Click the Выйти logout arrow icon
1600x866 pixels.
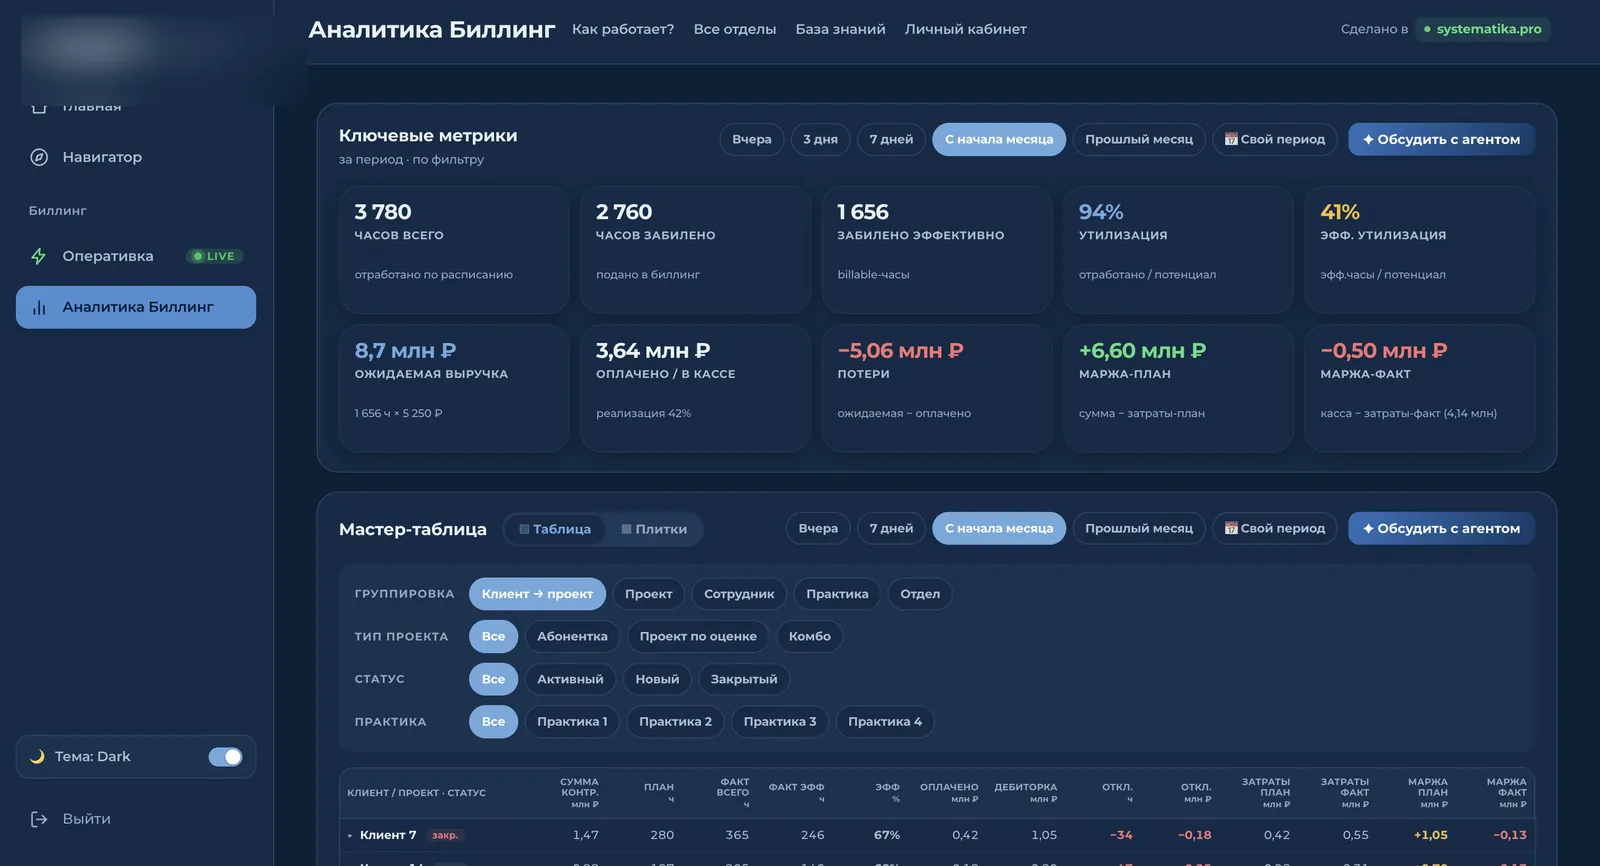[x=39, y=819]
